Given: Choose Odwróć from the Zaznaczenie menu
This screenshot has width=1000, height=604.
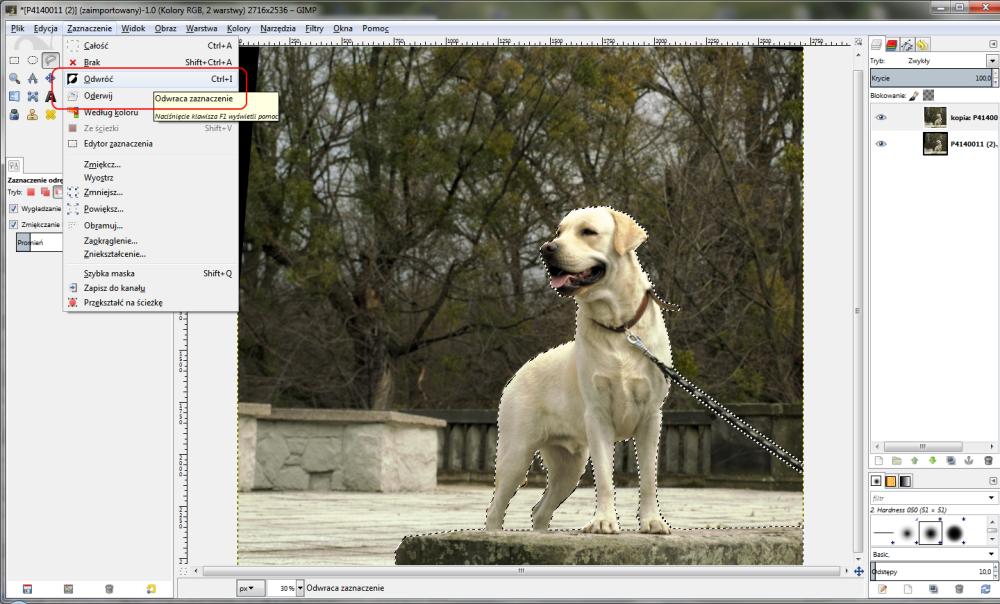Looking at the screenshot, I should (x=98, y=78).
